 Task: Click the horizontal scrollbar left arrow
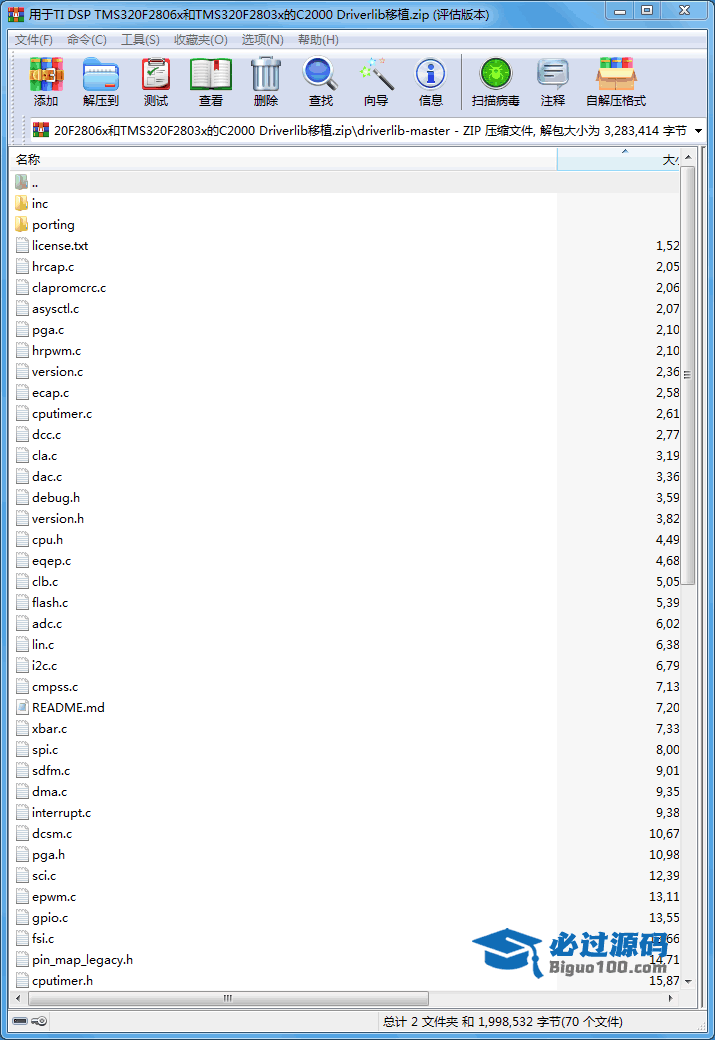pyautogui.click(x=17, y=998)
